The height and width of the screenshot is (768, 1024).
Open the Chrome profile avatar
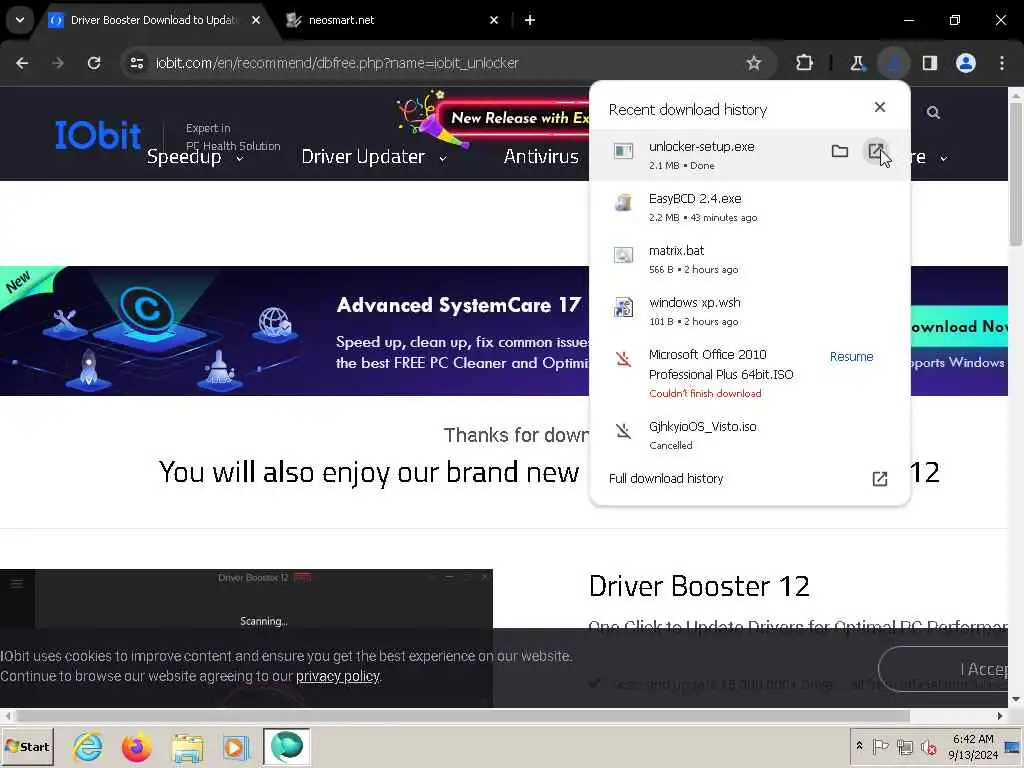(x=966, y=63)
